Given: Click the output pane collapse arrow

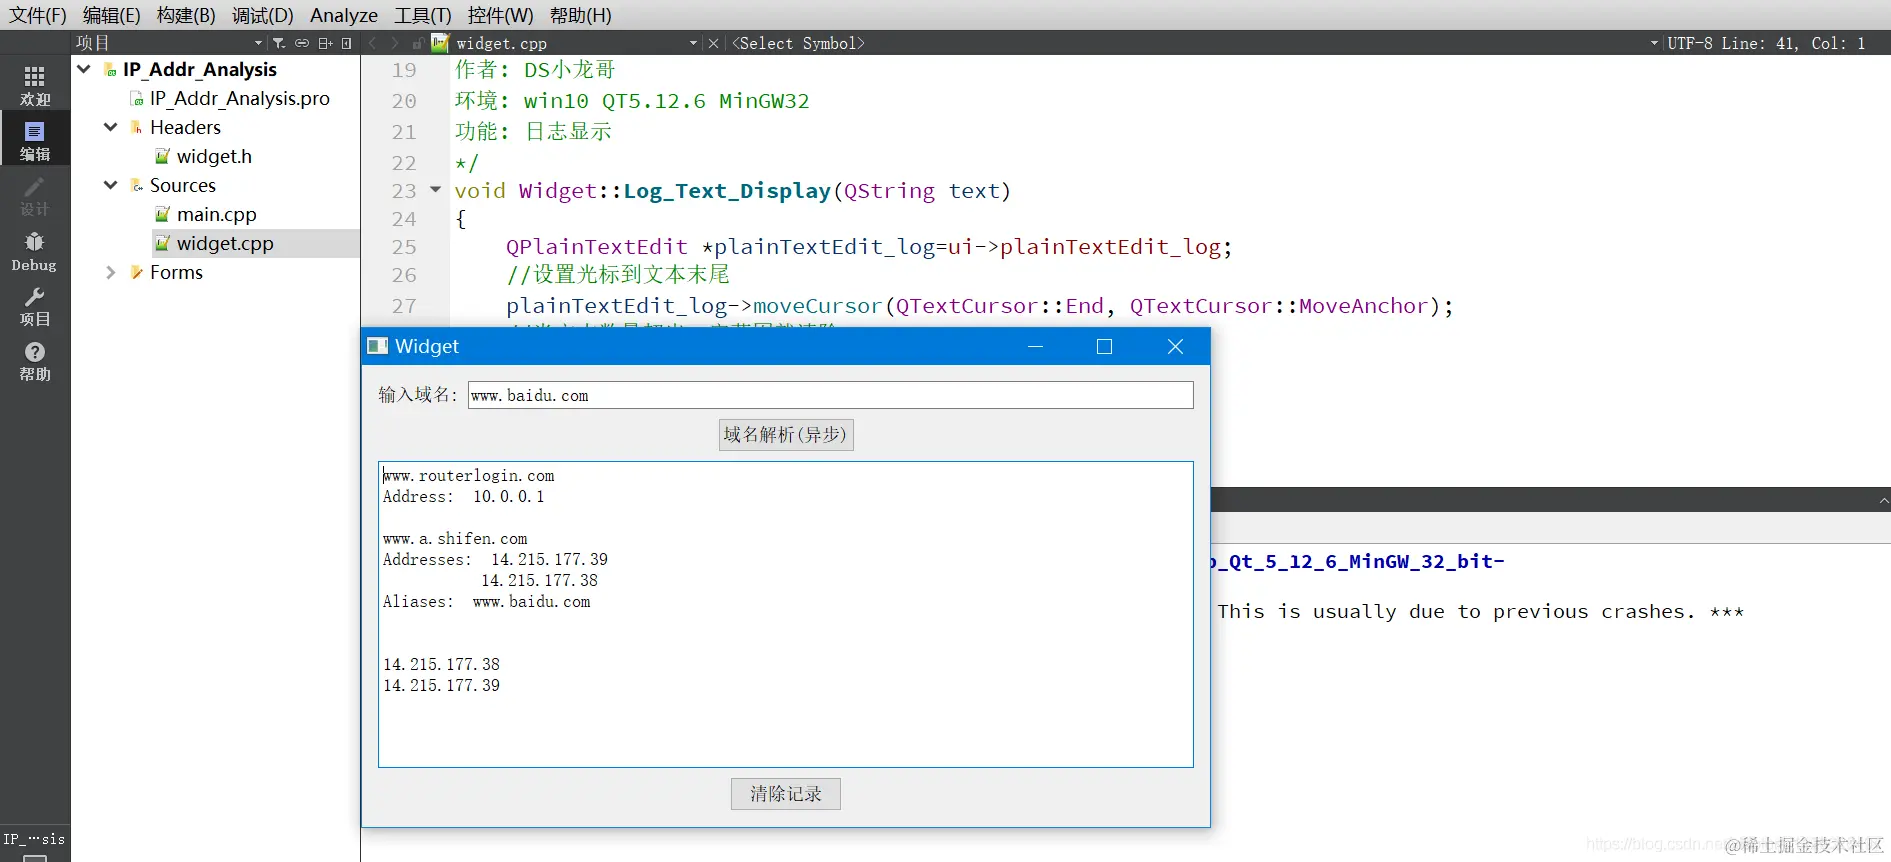Looking at the screenshot, I should click(x=1883, y=500).
